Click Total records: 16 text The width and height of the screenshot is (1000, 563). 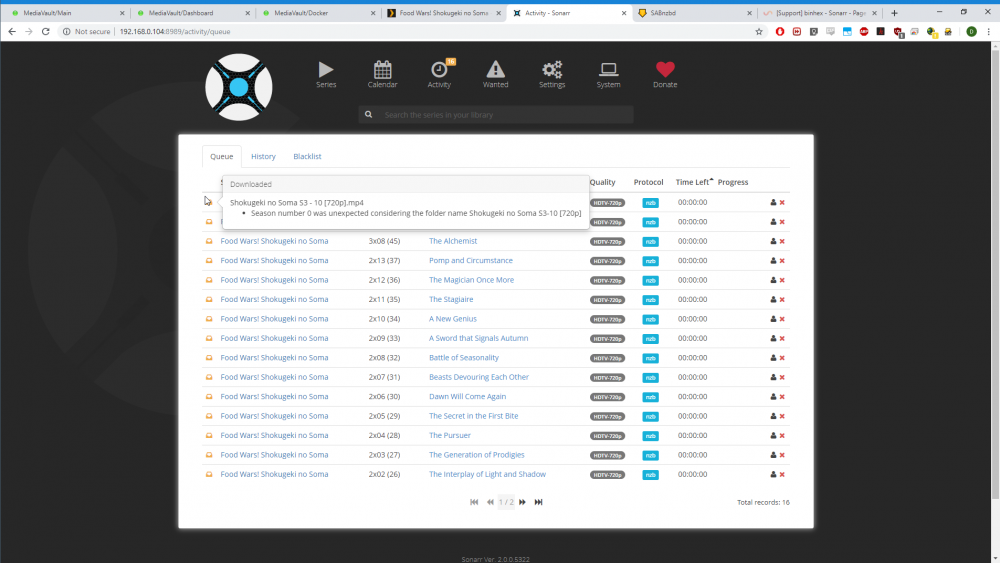[x=763, y=502]
